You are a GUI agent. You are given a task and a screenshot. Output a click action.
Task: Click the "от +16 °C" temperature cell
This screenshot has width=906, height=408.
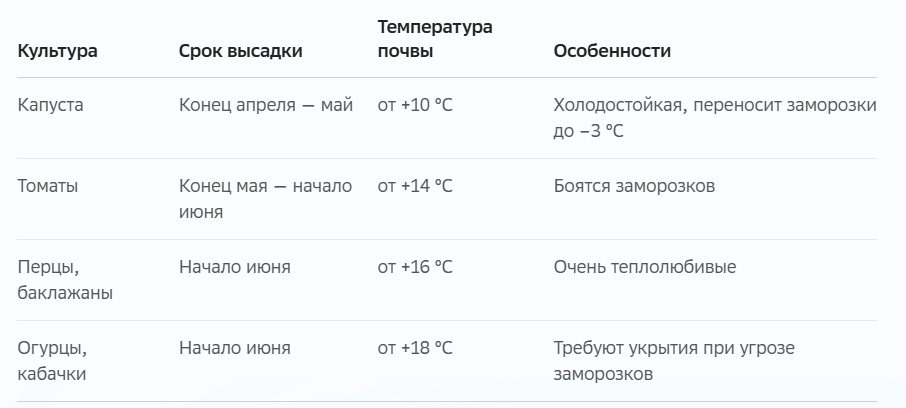click(415, 267)
